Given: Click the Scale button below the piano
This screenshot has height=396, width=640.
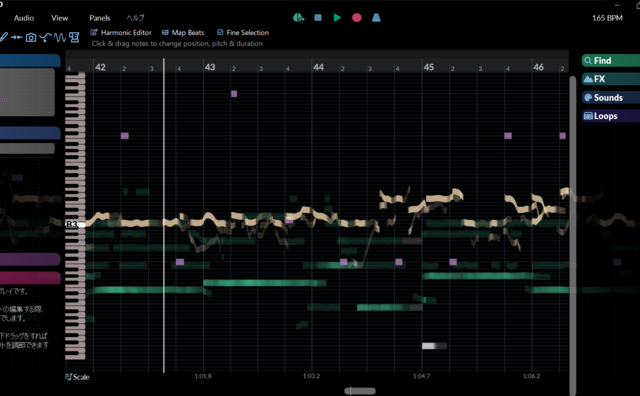Looking at the screenshot, I should coord(77,377).
